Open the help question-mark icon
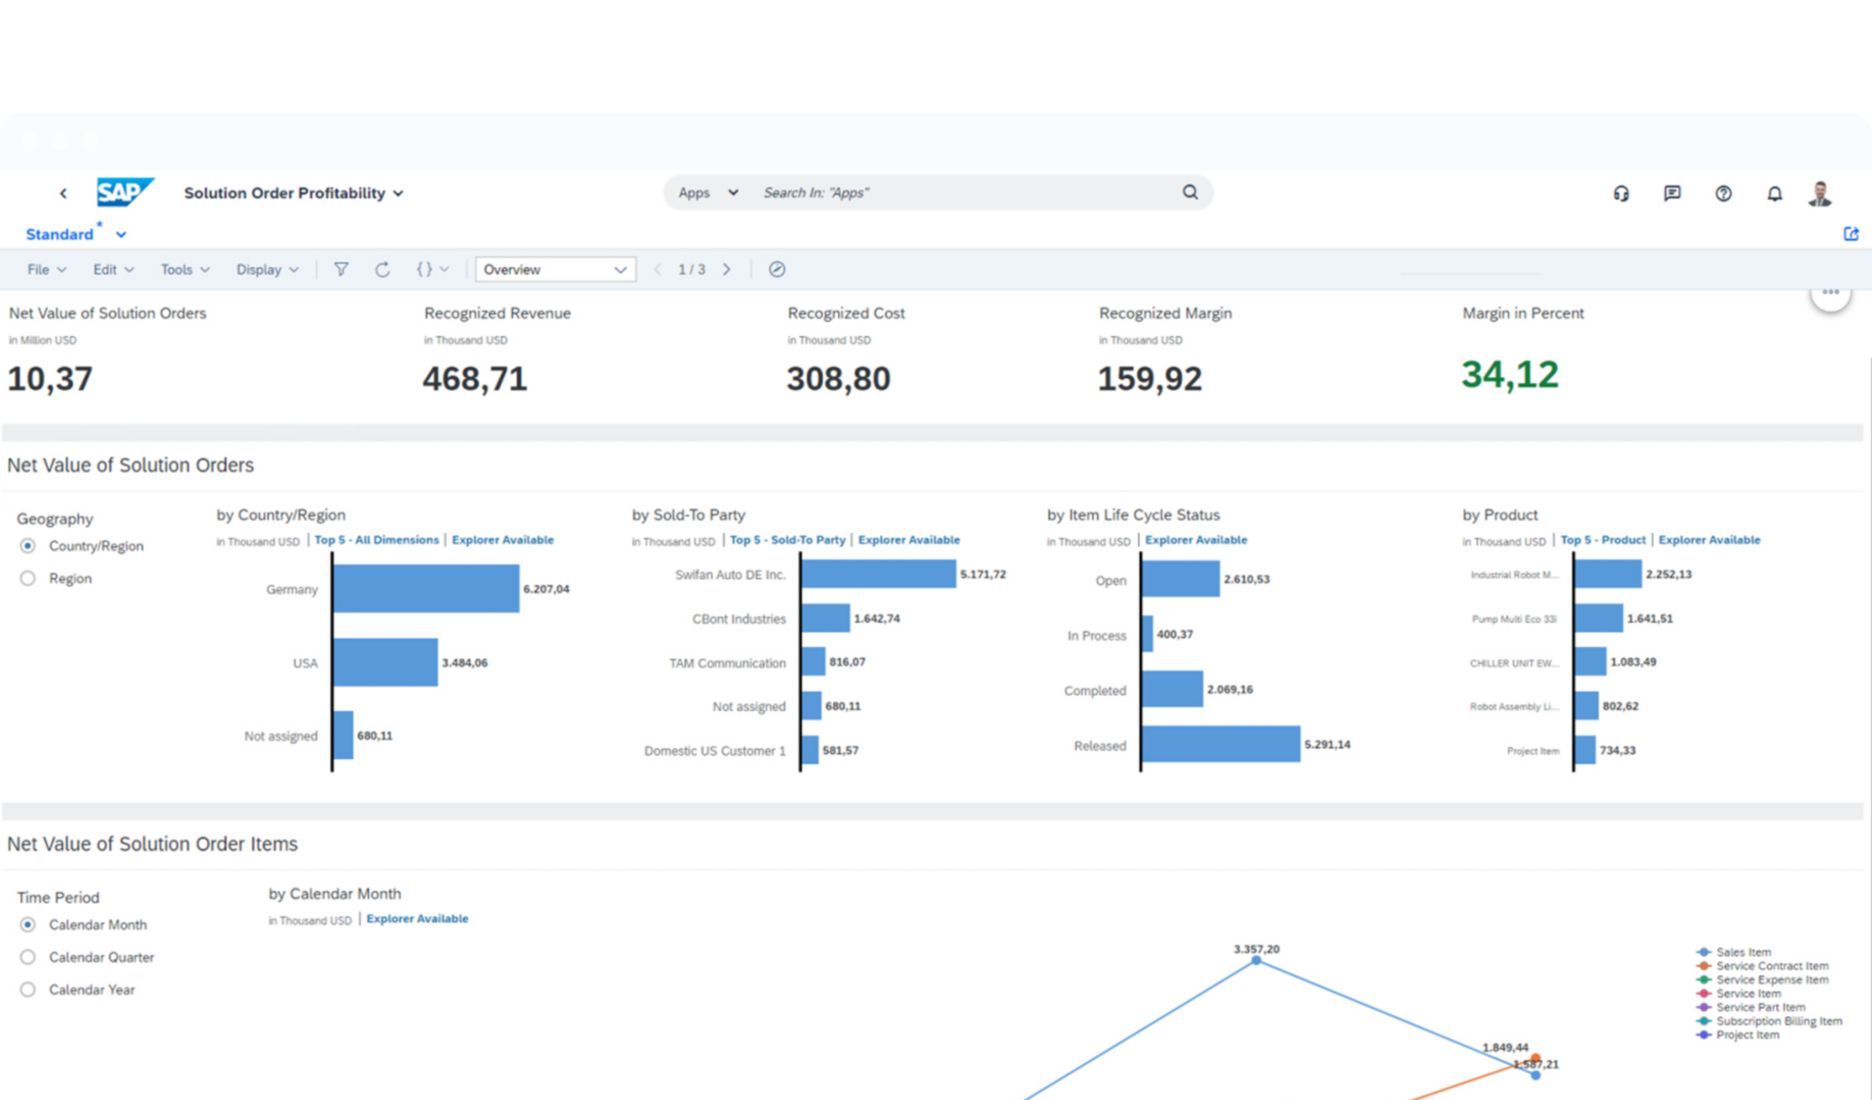The width and height of the screenshot is (1872, 1100). click(1723, 193)
